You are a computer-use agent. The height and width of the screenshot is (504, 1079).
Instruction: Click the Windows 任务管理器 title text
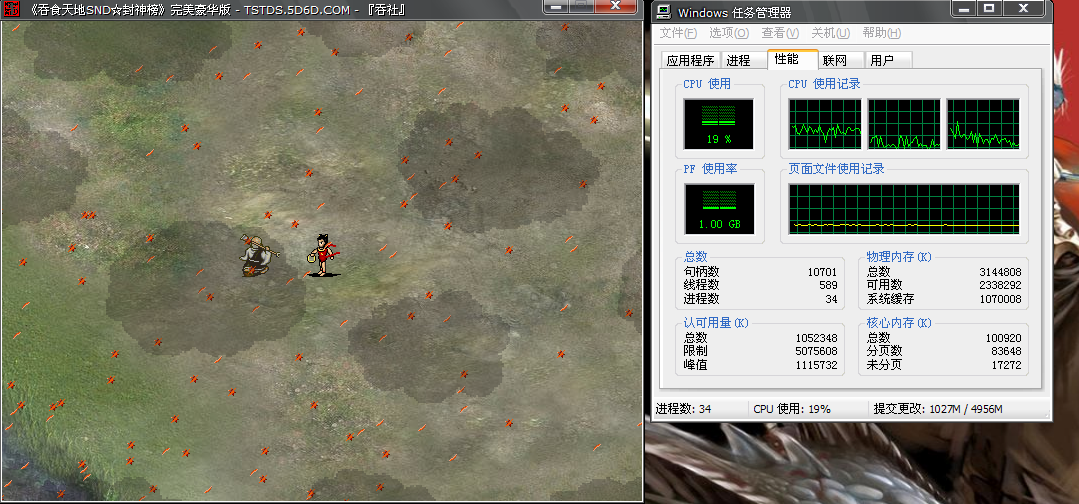(734, 12)
